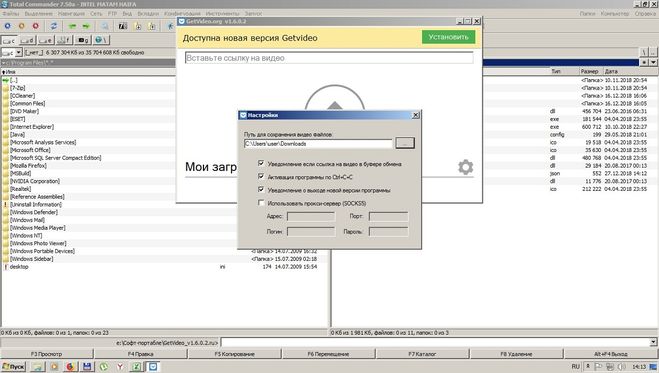
Task: Open the Excel-like green taskbar icon
Action: point(137,367)
